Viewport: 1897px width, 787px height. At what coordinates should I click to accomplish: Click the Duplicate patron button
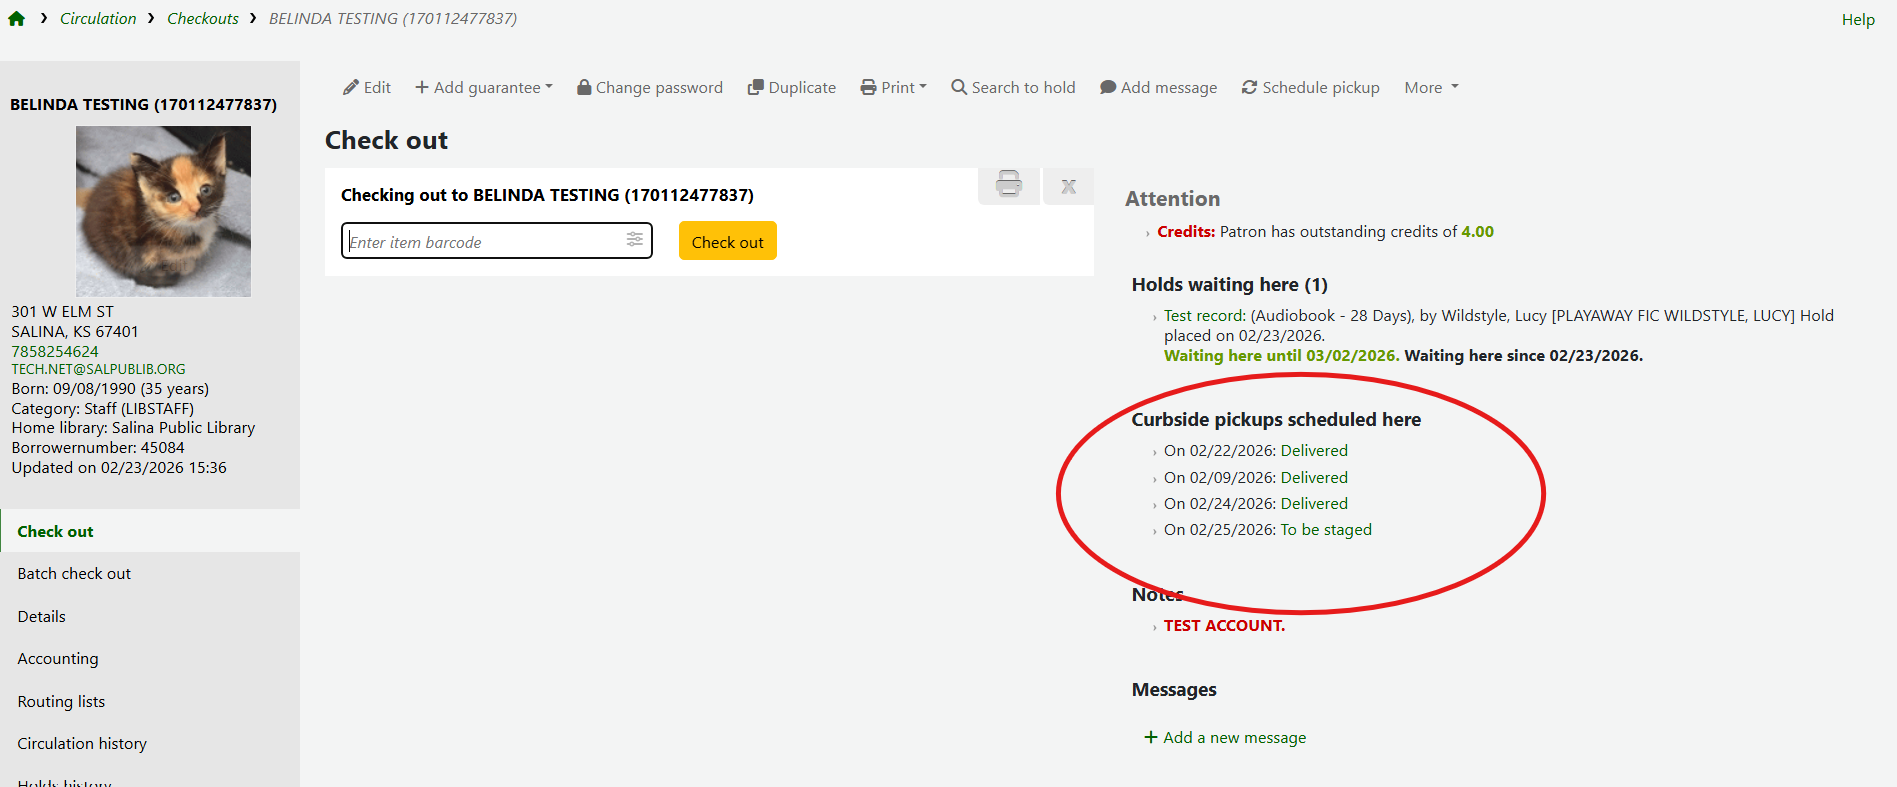tap(791, 88)
